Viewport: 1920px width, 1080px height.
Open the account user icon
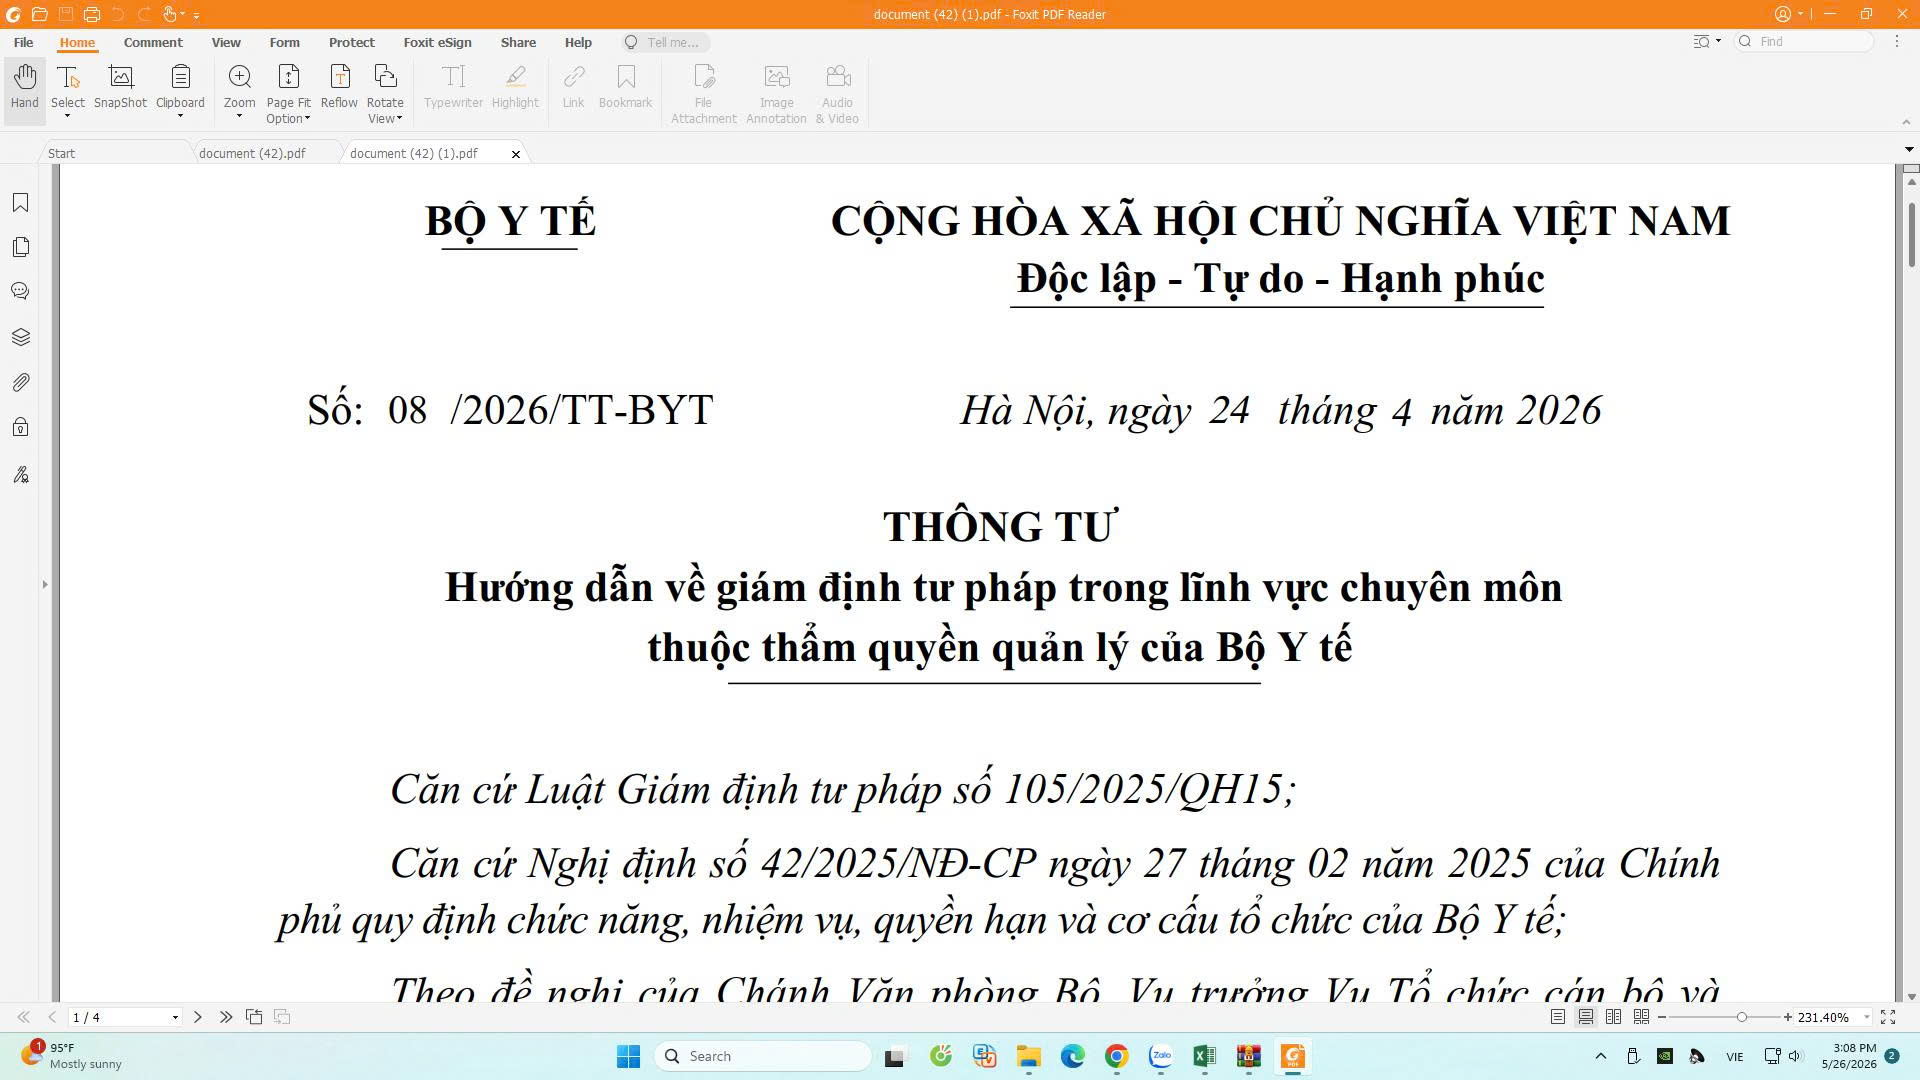pyautogui.click(x=1782, y=14)
